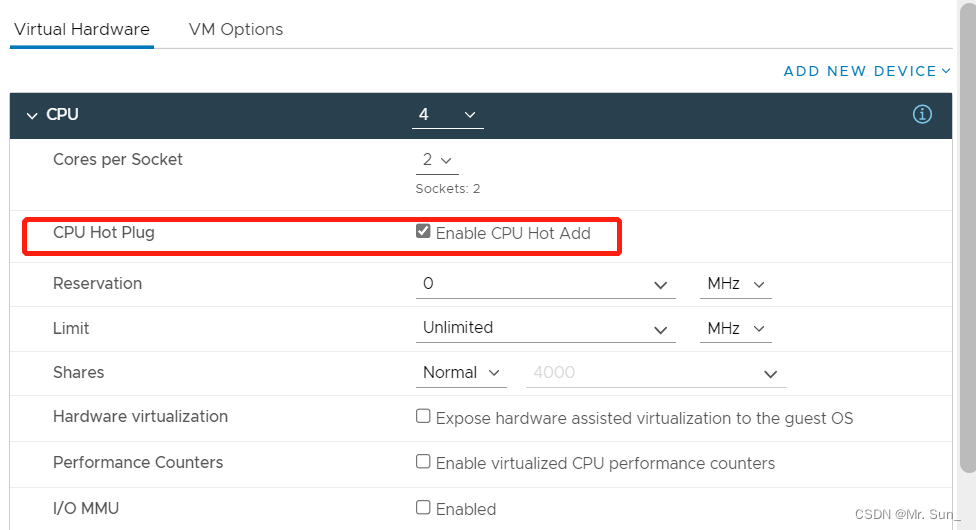This screenshot has width=976, height=530.
Task: Collapse the CPU section chevron
Action: pyautogui.click(x=32, y=116)
